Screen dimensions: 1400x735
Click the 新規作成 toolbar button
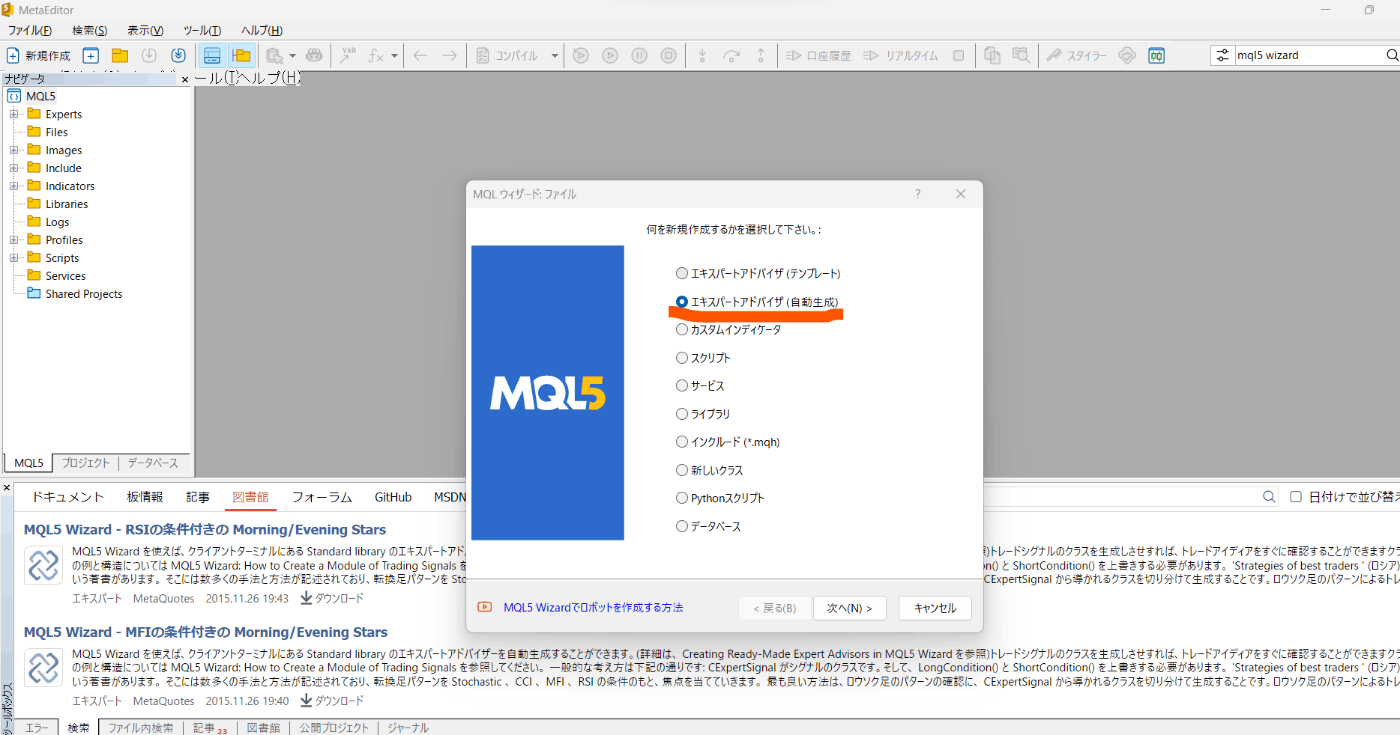click(x=39, y=56)
